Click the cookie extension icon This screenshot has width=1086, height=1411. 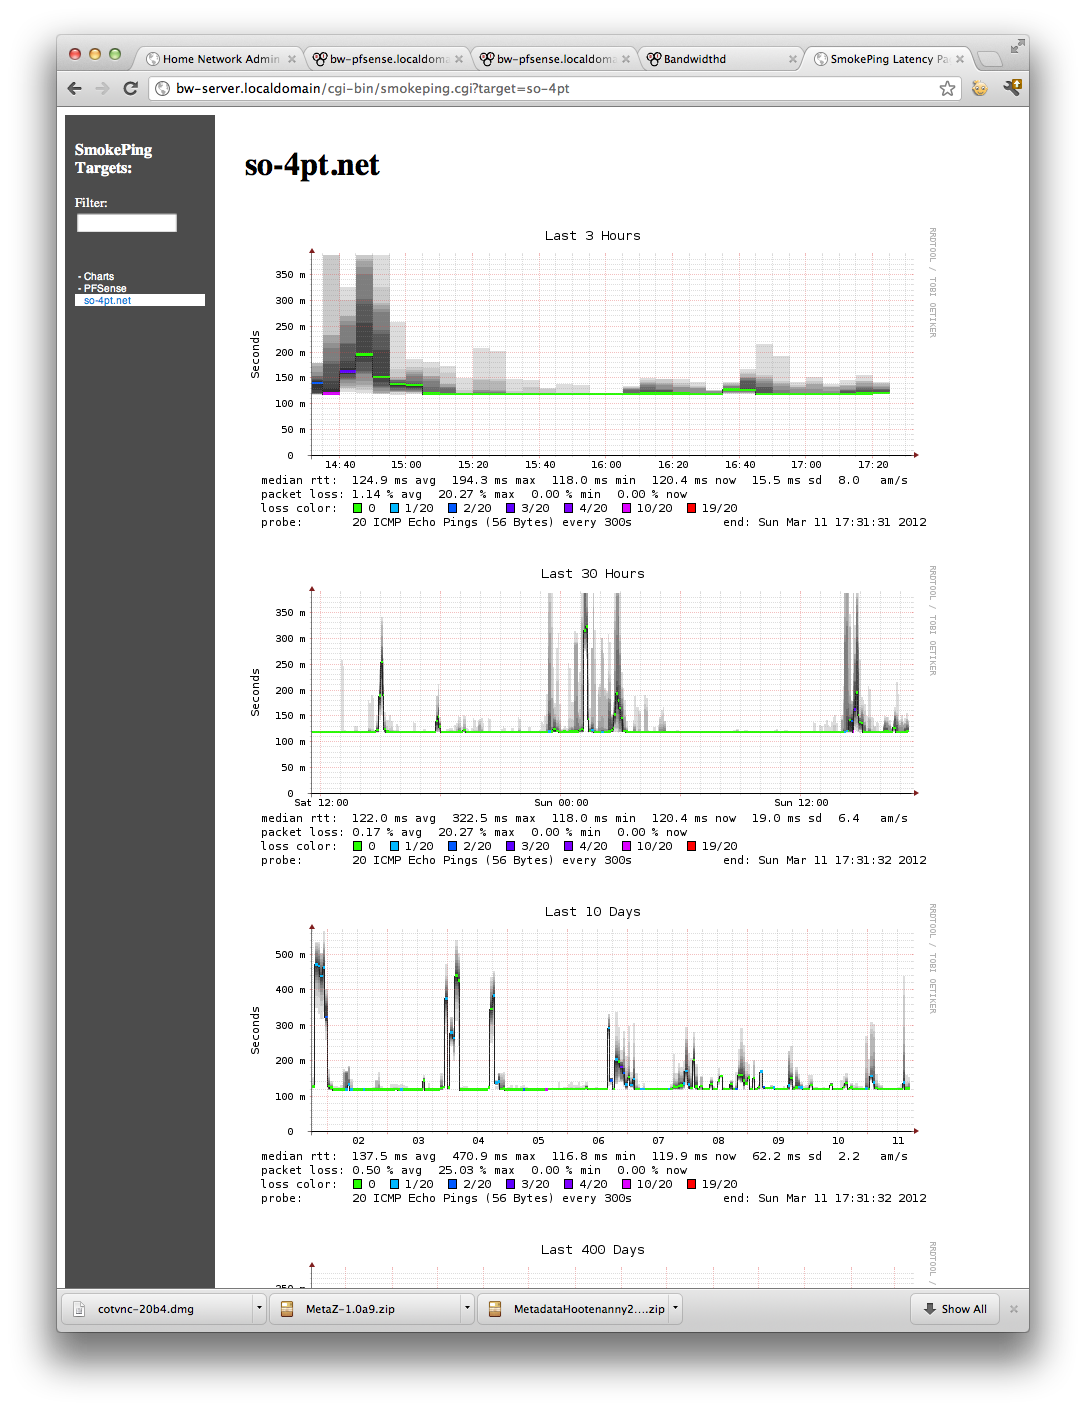coord(979,88)
